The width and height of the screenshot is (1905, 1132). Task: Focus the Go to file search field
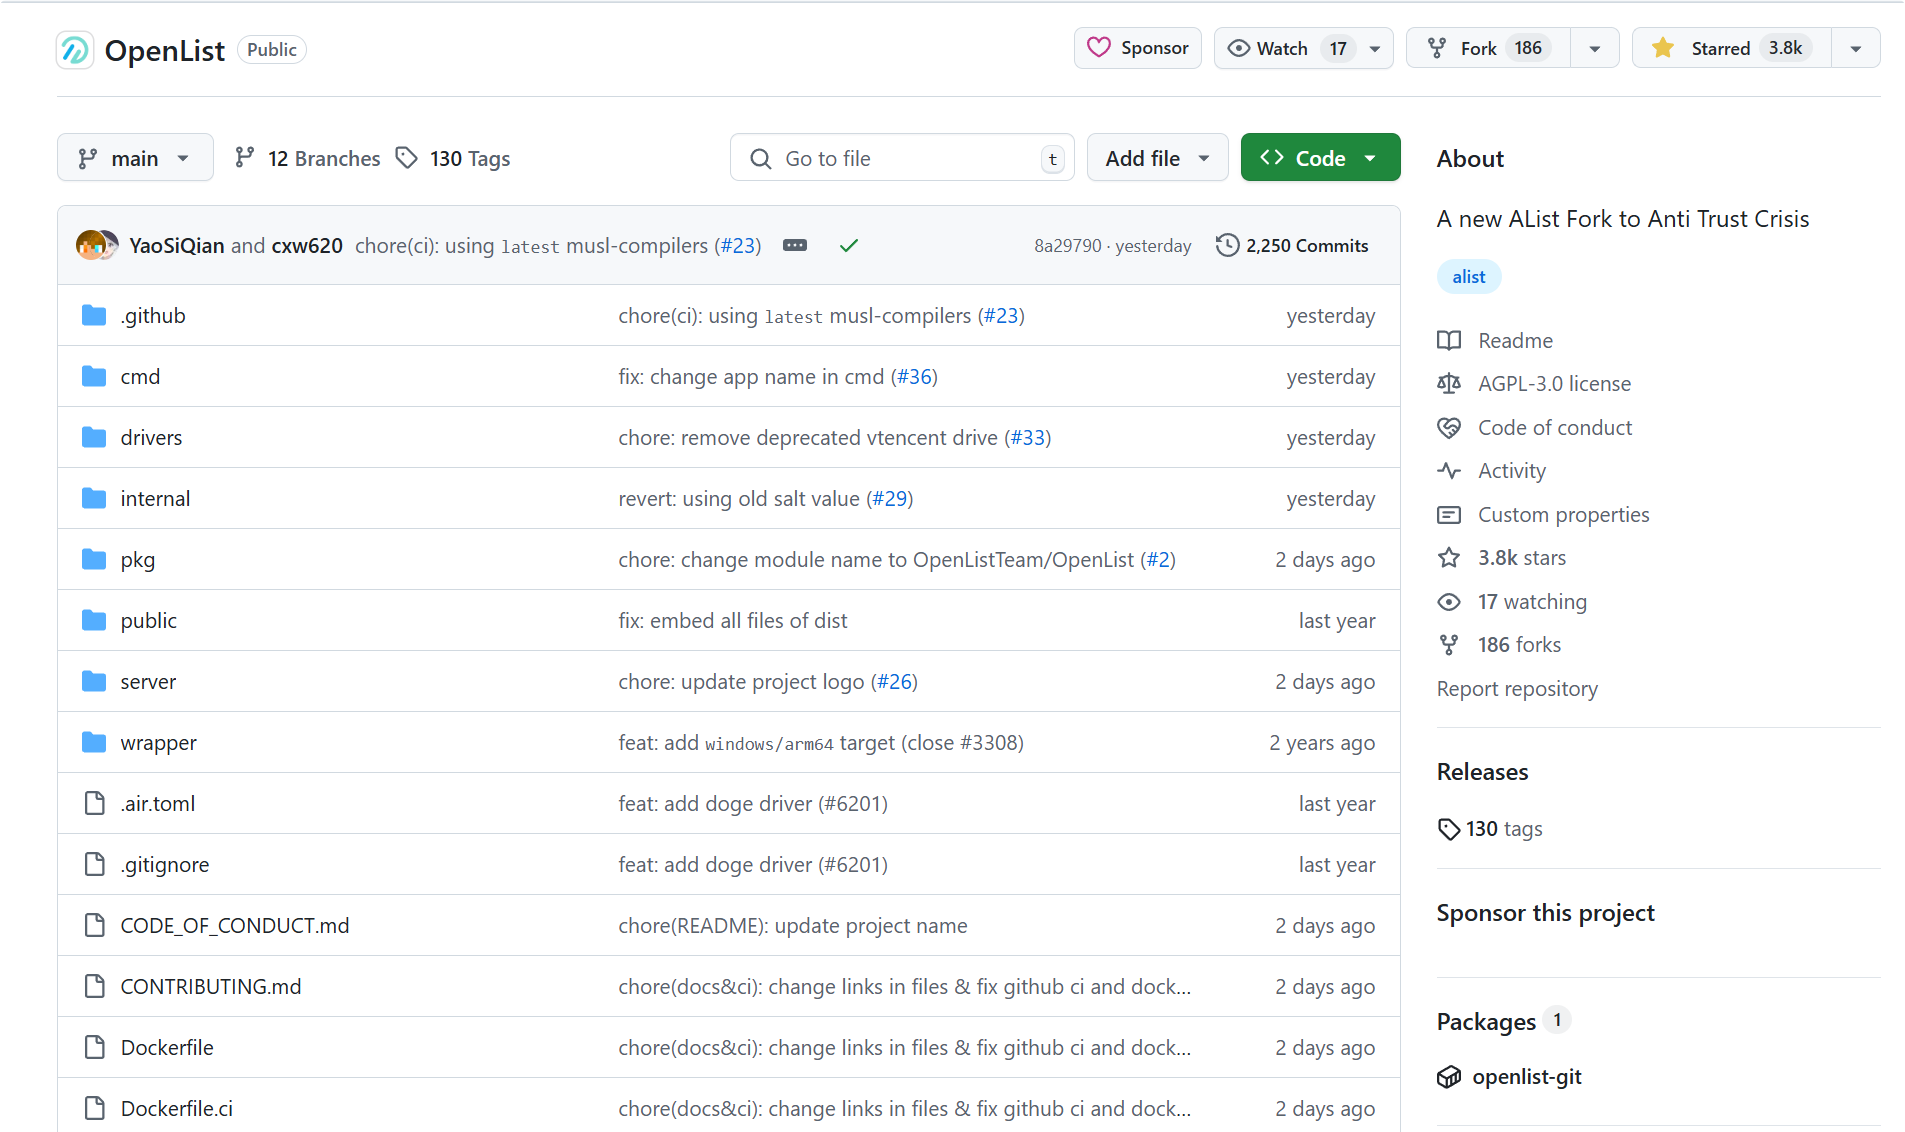click(900, 158)
